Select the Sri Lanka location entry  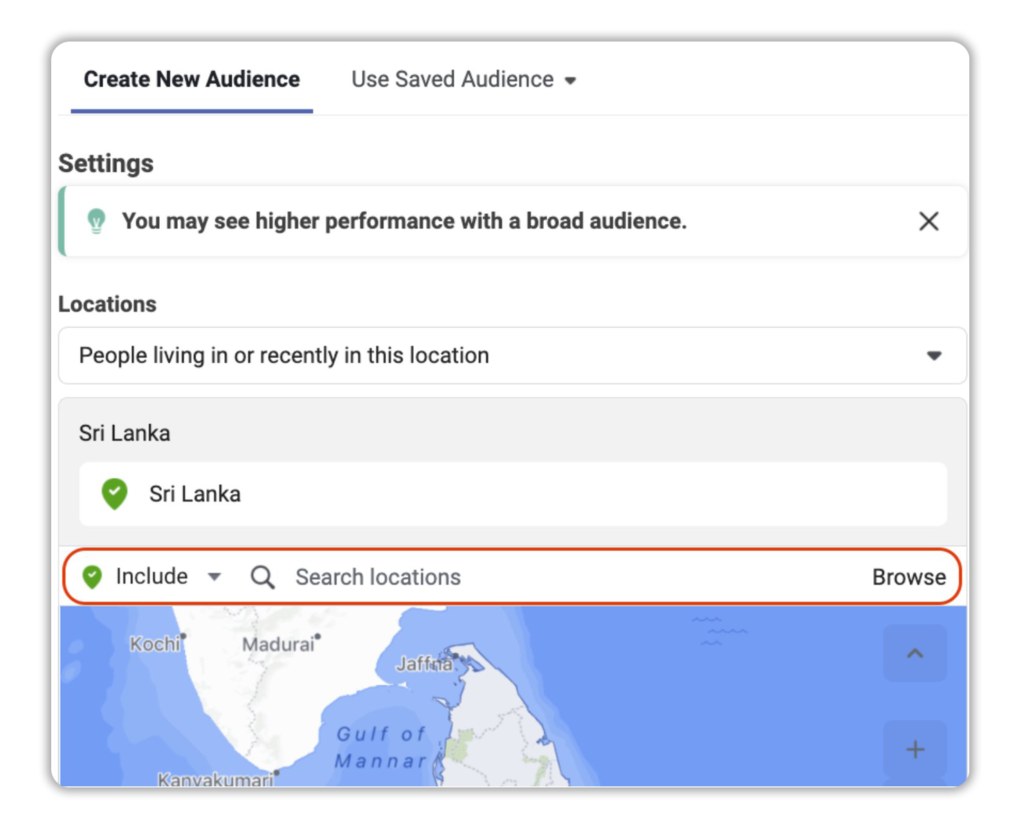point(513,494)
